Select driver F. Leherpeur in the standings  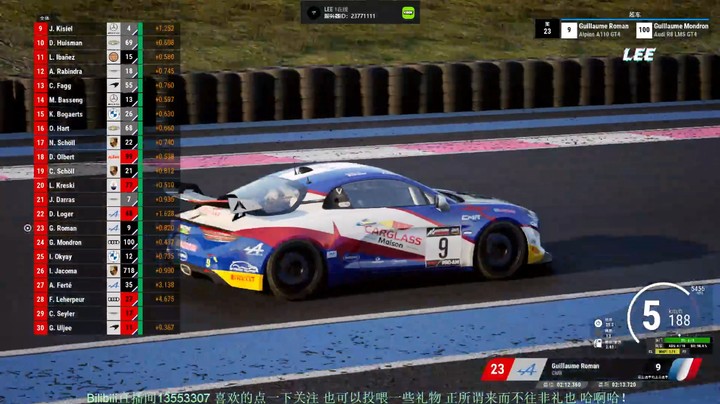click(x=67, y=299)
